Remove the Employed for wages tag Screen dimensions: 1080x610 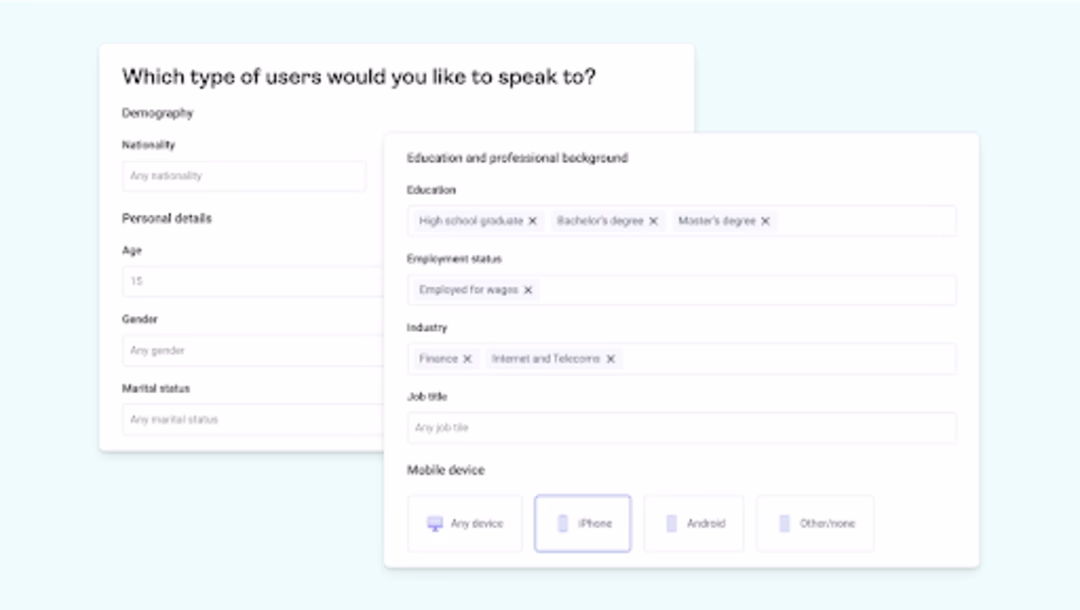(x=528, y=290)
